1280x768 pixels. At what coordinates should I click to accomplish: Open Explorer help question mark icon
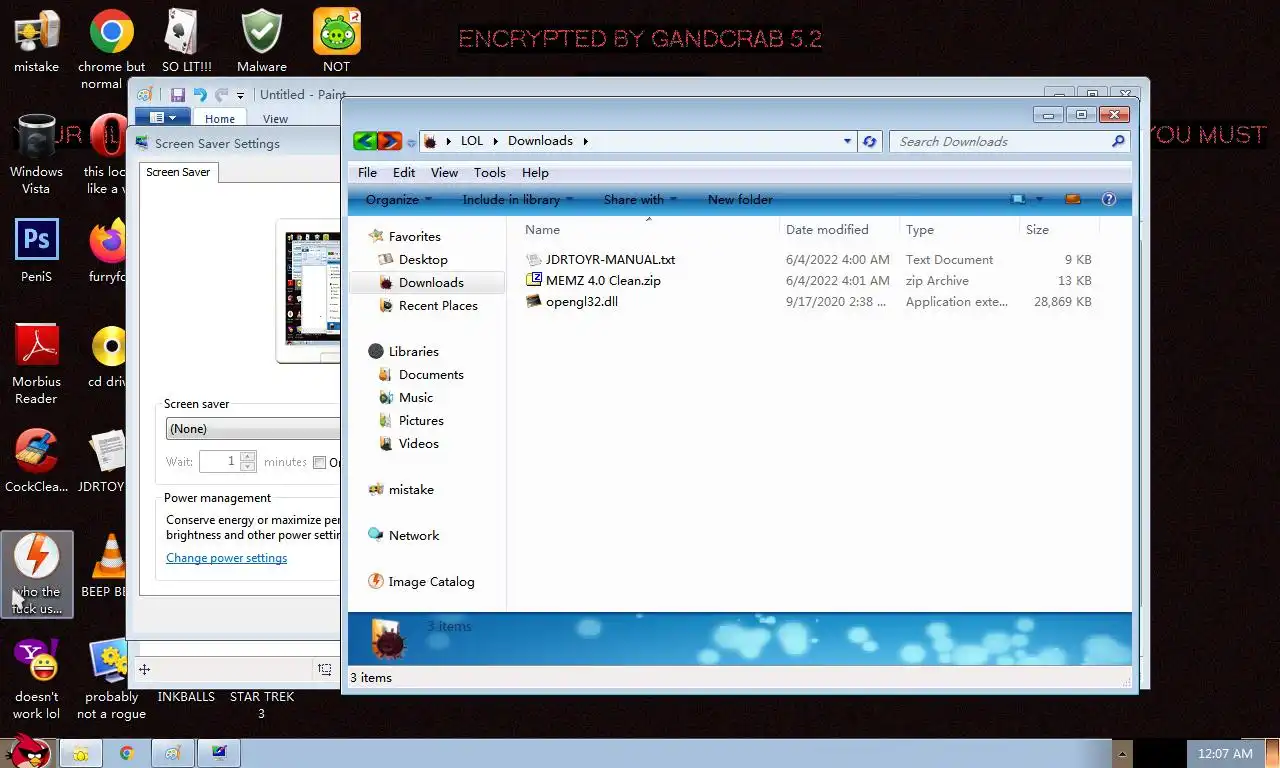pyautogui.click(x=1108, y=199)
